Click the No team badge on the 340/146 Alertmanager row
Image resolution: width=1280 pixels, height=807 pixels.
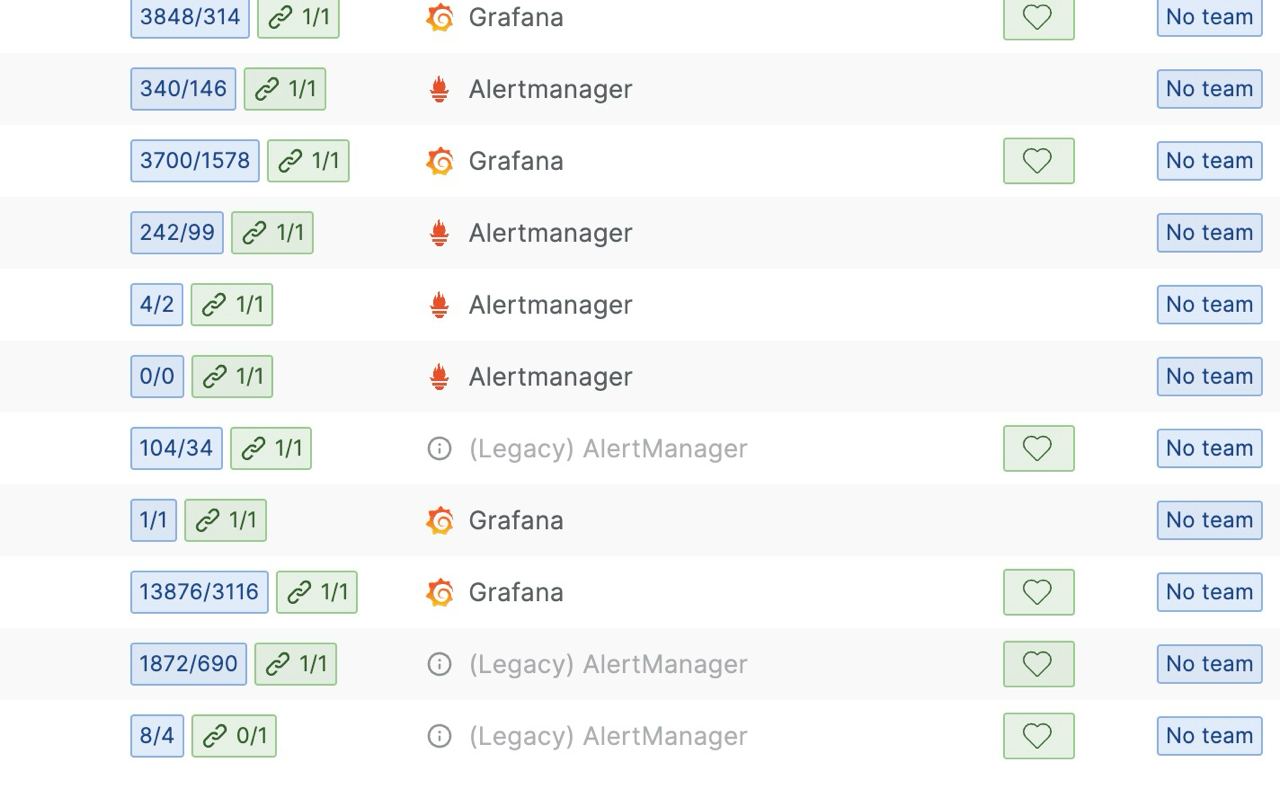1208,89
